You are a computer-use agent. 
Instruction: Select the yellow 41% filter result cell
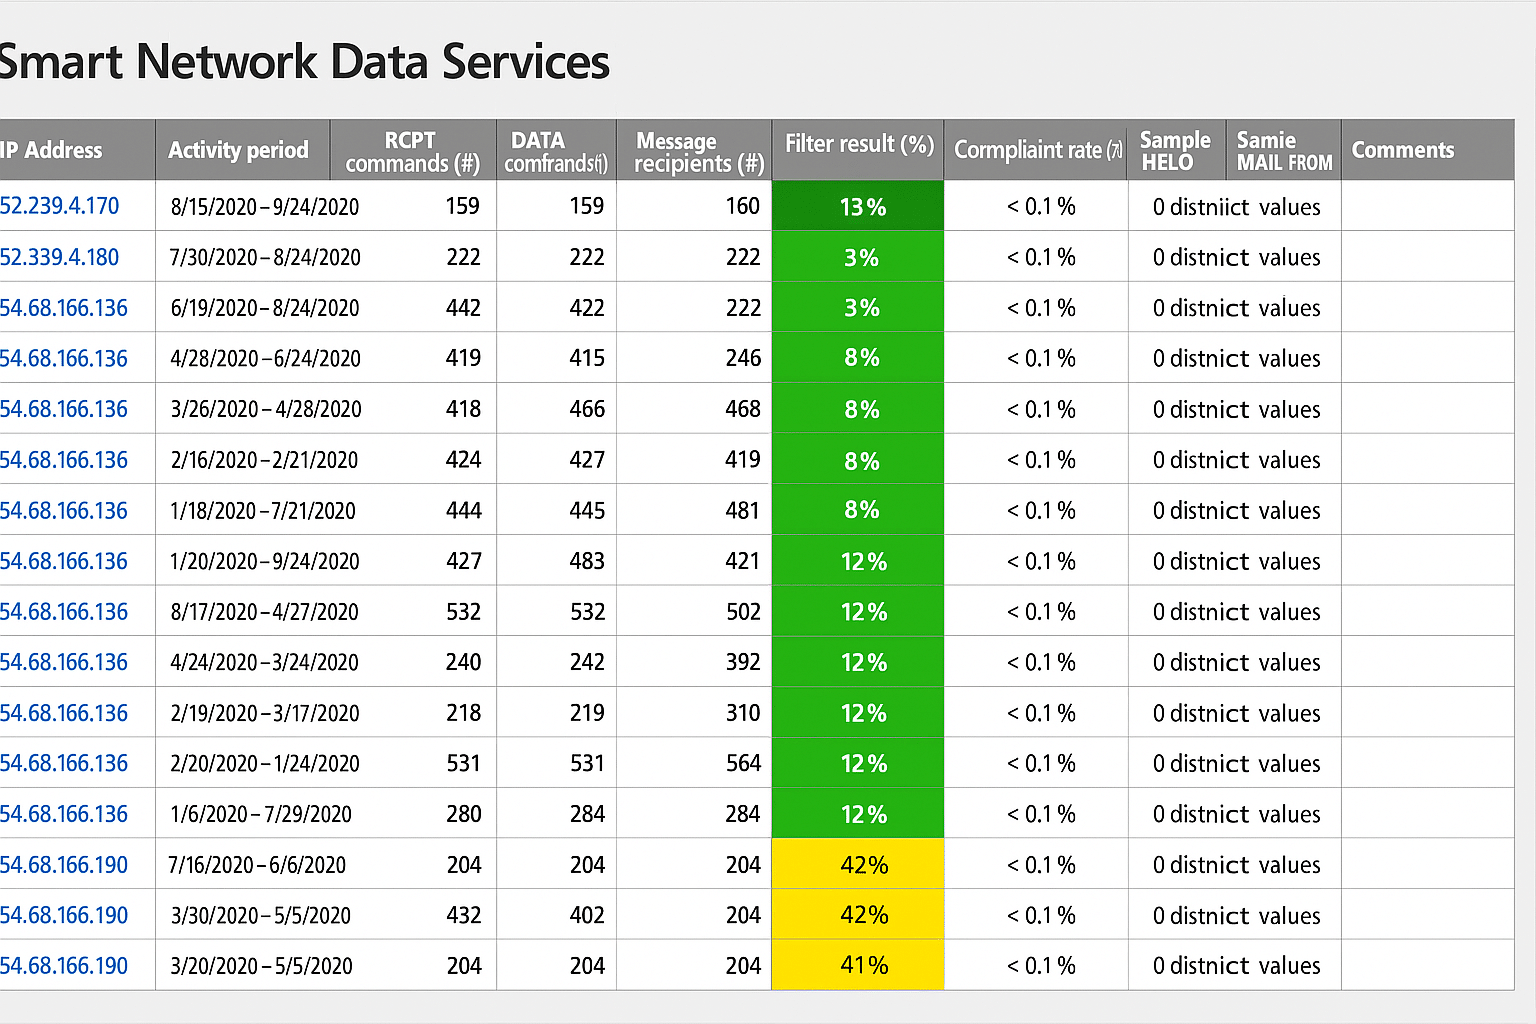(858, 966)
